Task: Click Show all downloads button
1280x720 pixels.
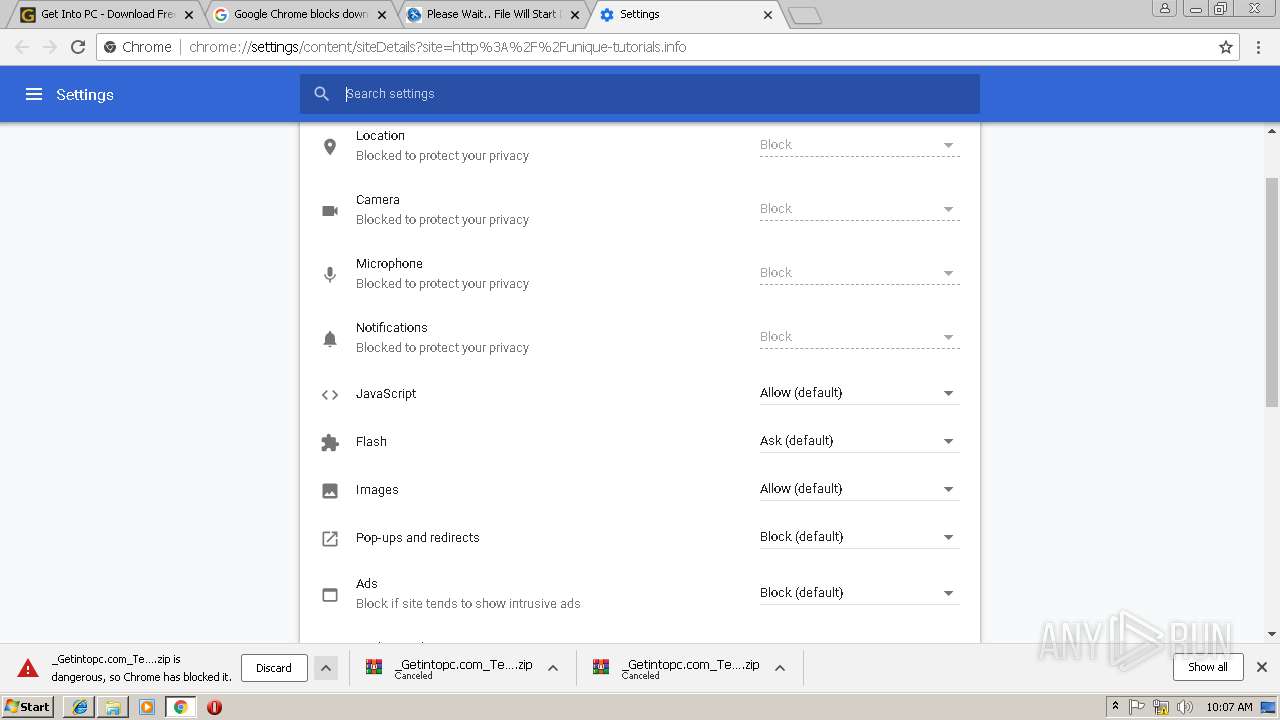Action: click(x=1208, y=667)
